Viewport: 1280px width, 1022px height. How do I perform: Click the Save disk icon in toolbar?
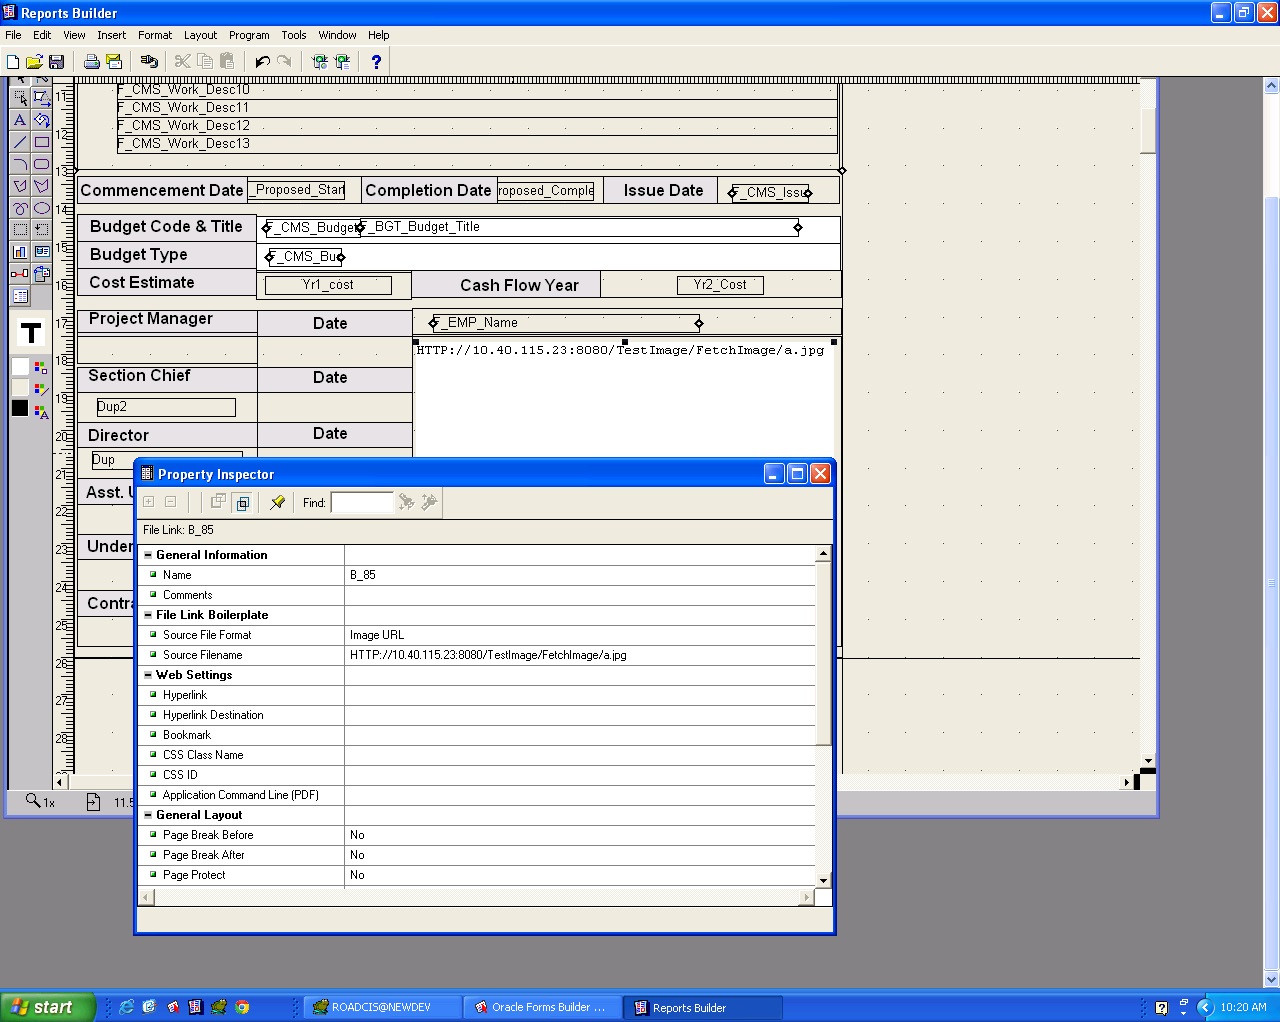click(57, 62)
